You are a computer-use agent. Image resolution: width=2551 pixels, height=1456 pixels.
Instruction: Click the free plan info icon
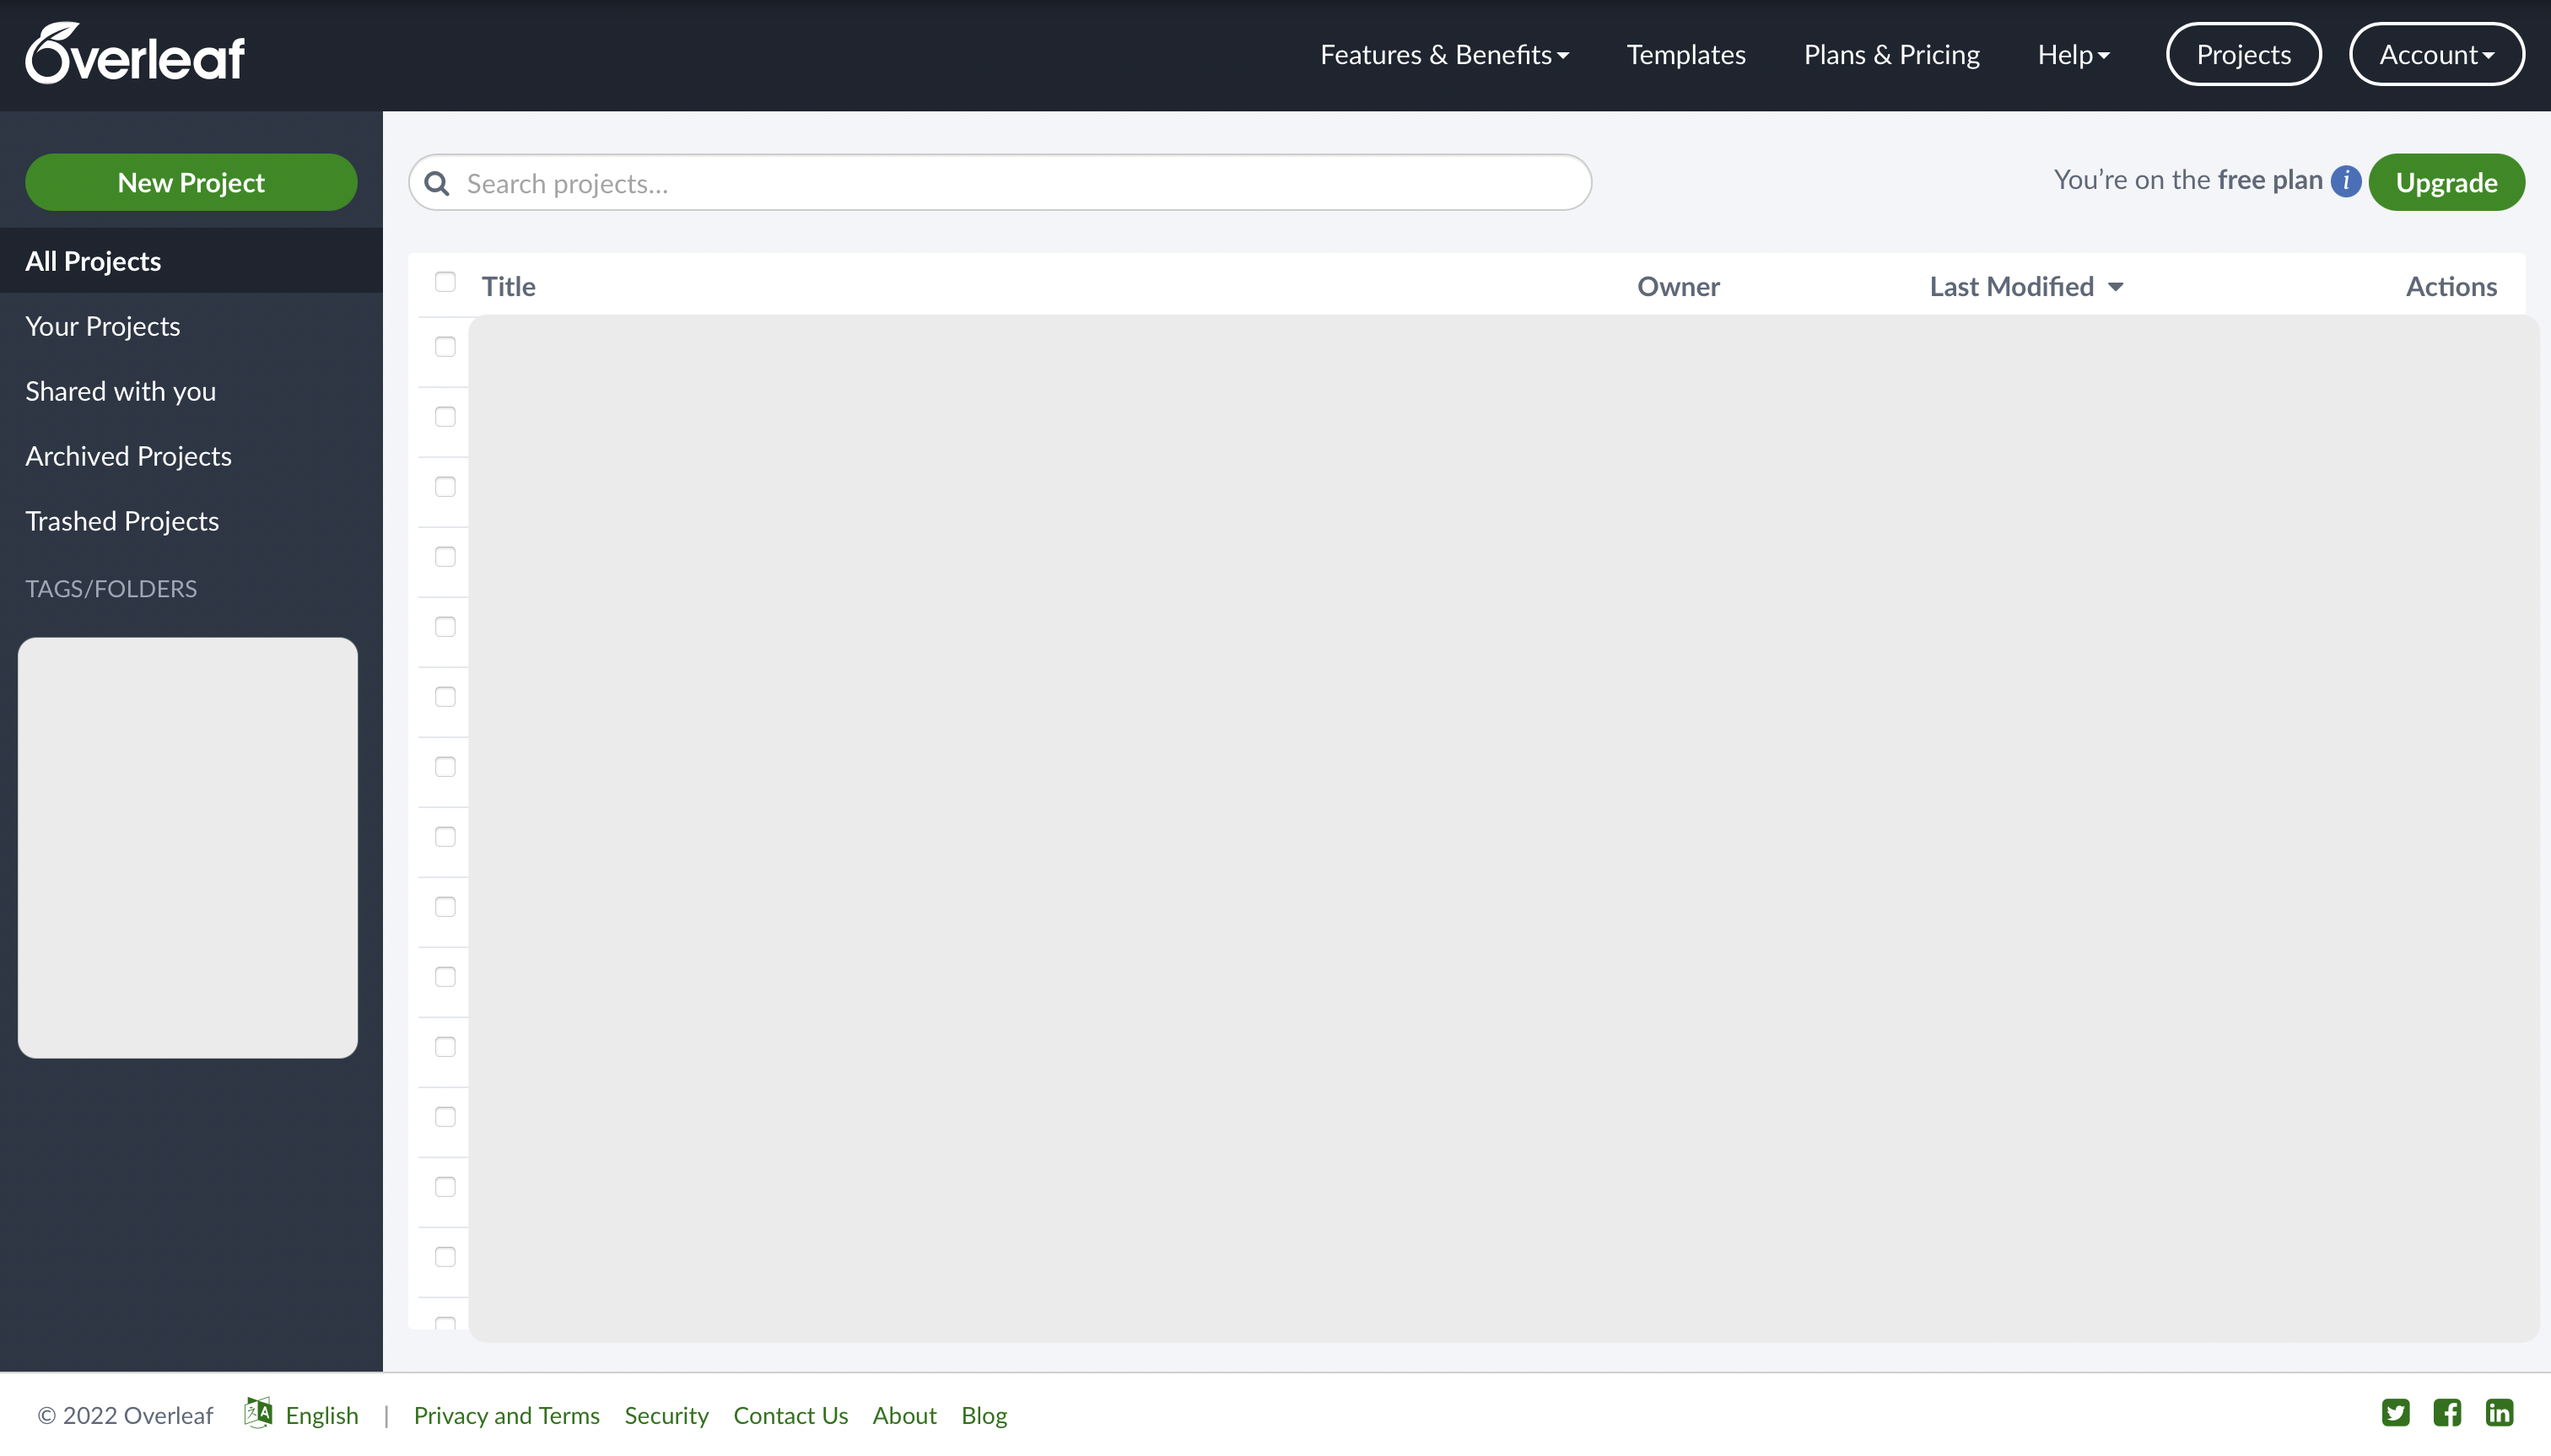pyautogui.click(x=2345, y=181)
